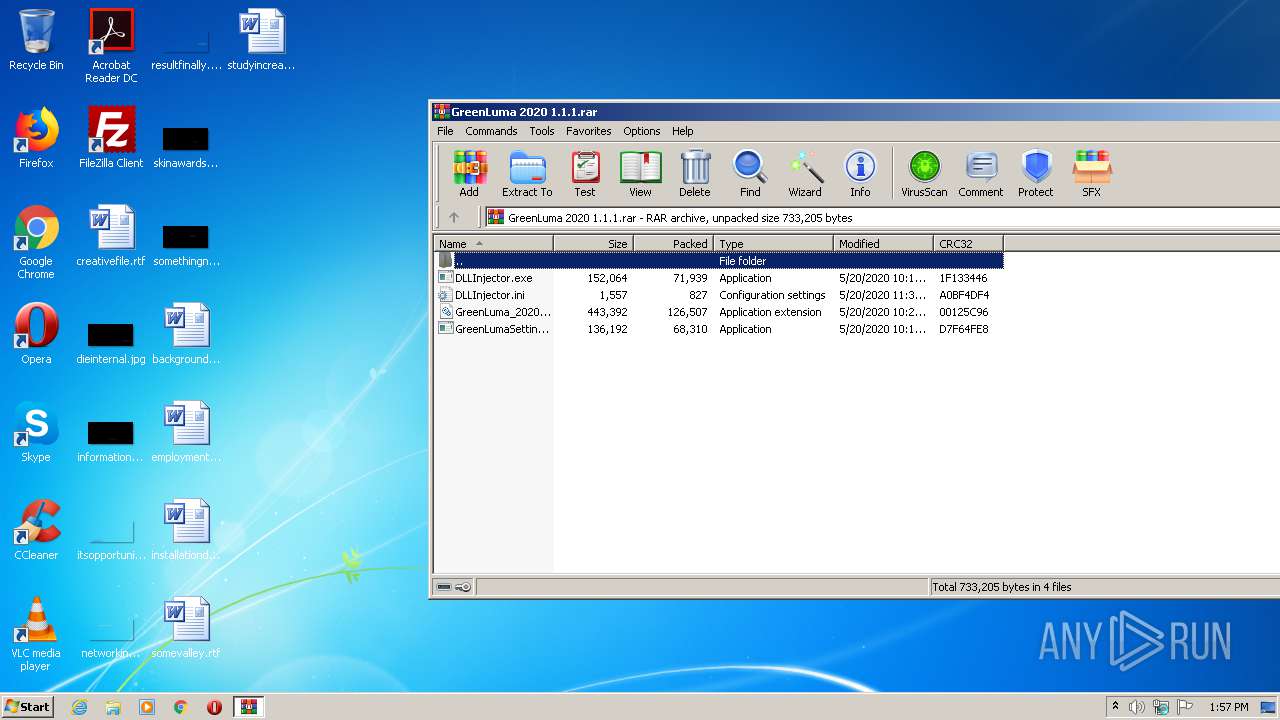
Task: Click 'Total 733,205 bytes in 4 files' status
Action: tap(1001, 587)
